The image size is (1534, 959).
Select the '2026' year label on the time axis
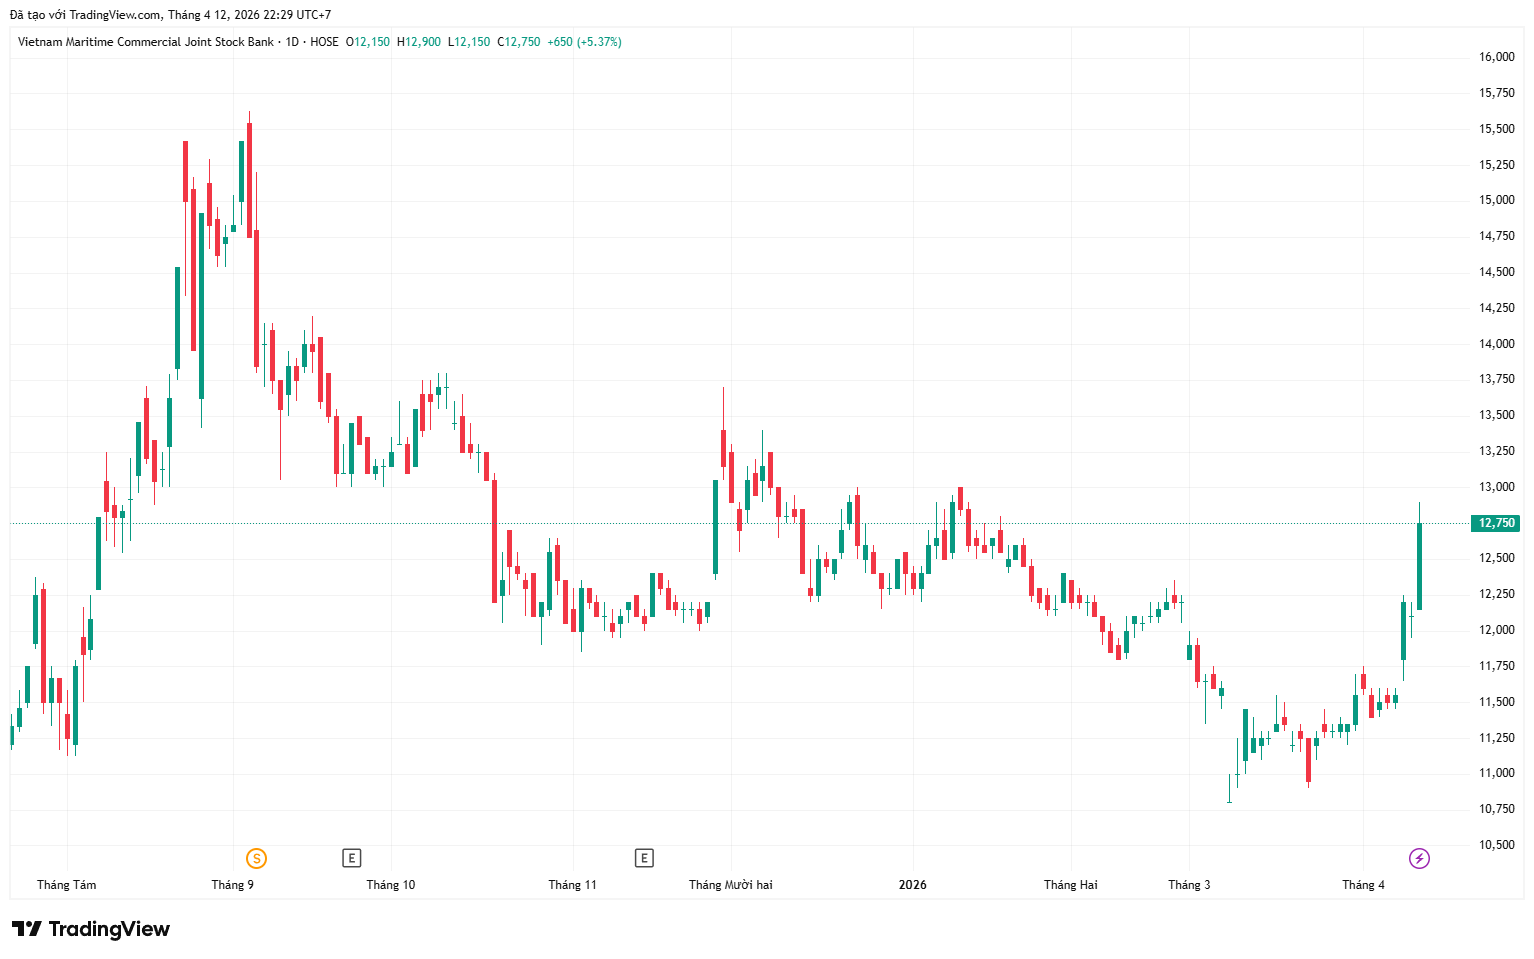[x=913, y=885]
